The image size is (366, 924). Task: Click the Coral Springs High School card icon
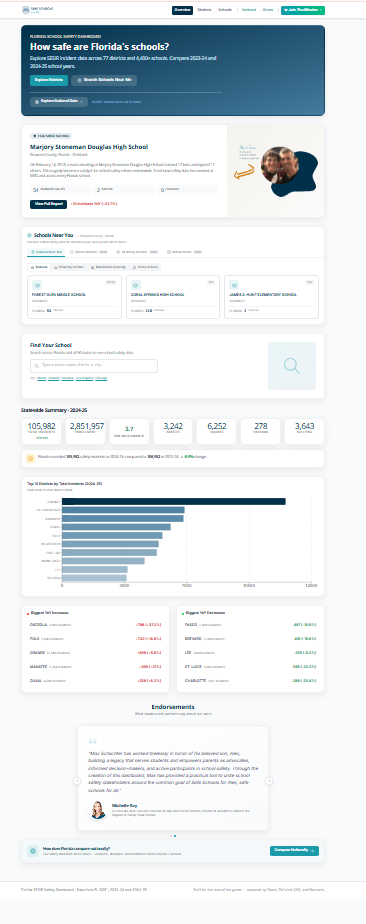click(x=136, y=285)
